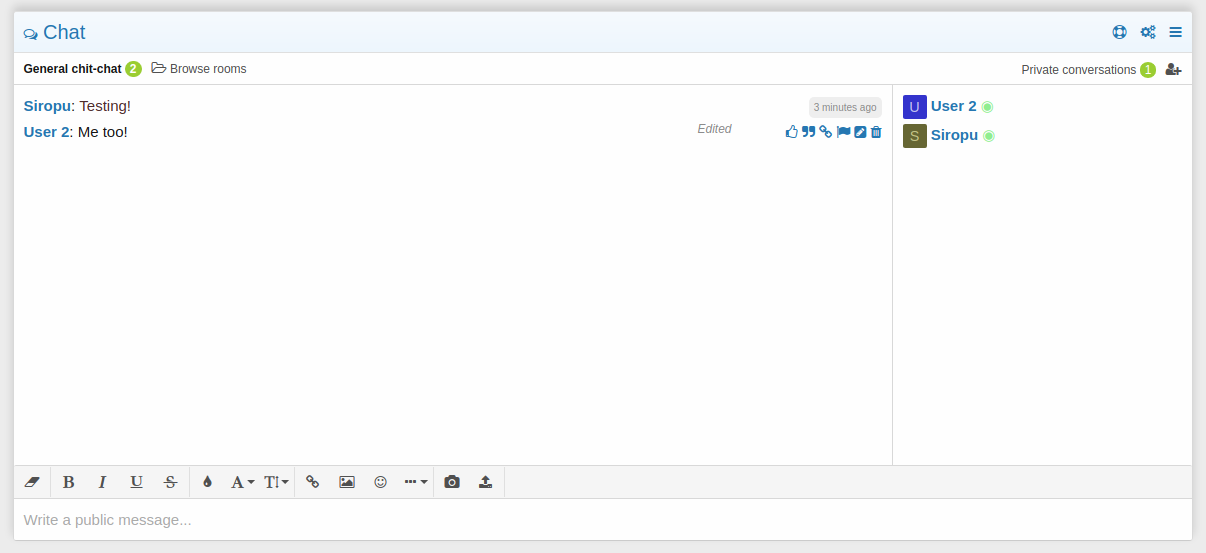Delete User 2's message with trash icon

(876, 132)
